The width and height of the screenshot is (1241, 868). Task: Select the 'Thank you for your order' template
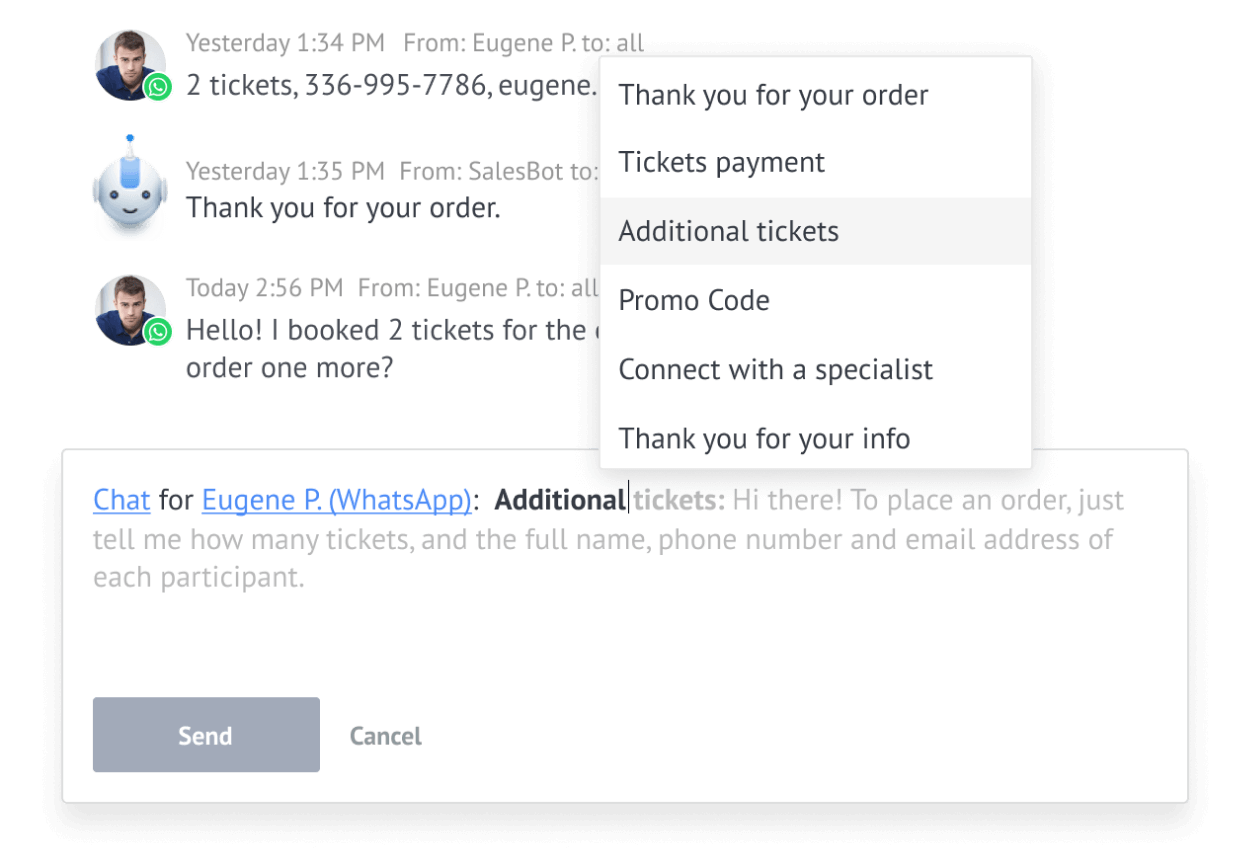(815, 95)
